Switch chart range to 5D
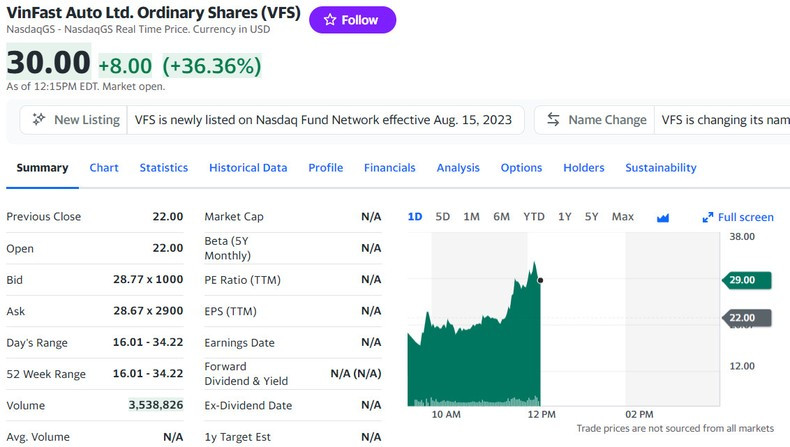 click(x=443, y=217)
